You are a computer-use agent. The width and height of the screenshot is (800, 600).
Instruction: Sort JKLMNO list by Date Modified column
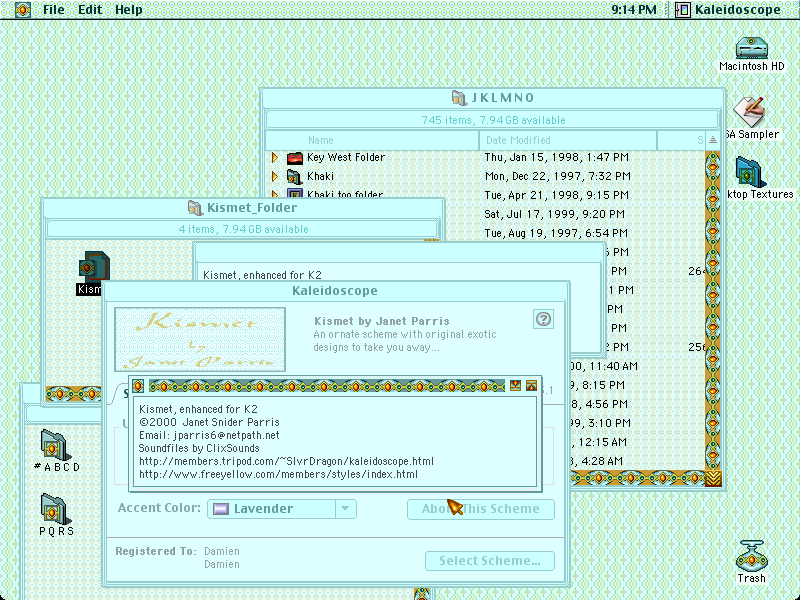click(x=568, y=140)
